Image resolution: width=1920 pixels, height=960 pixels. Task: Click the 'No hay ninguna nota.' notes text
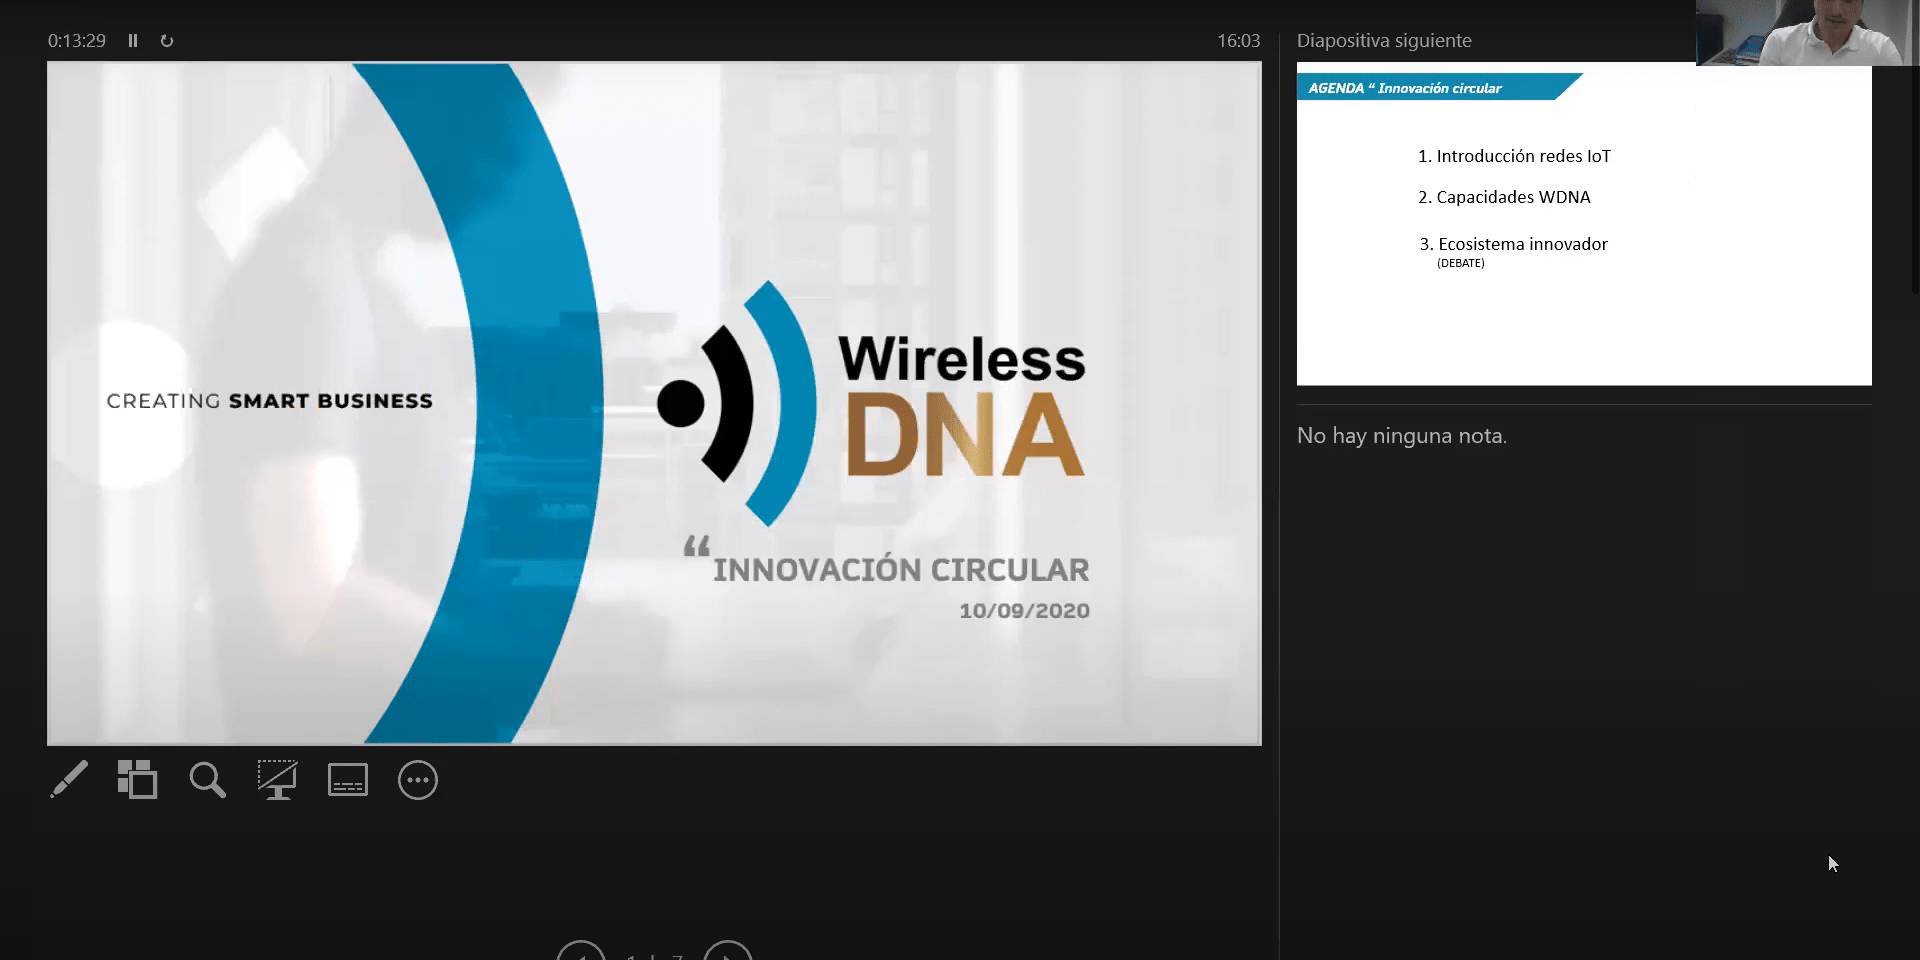[x=1402, y=436]
